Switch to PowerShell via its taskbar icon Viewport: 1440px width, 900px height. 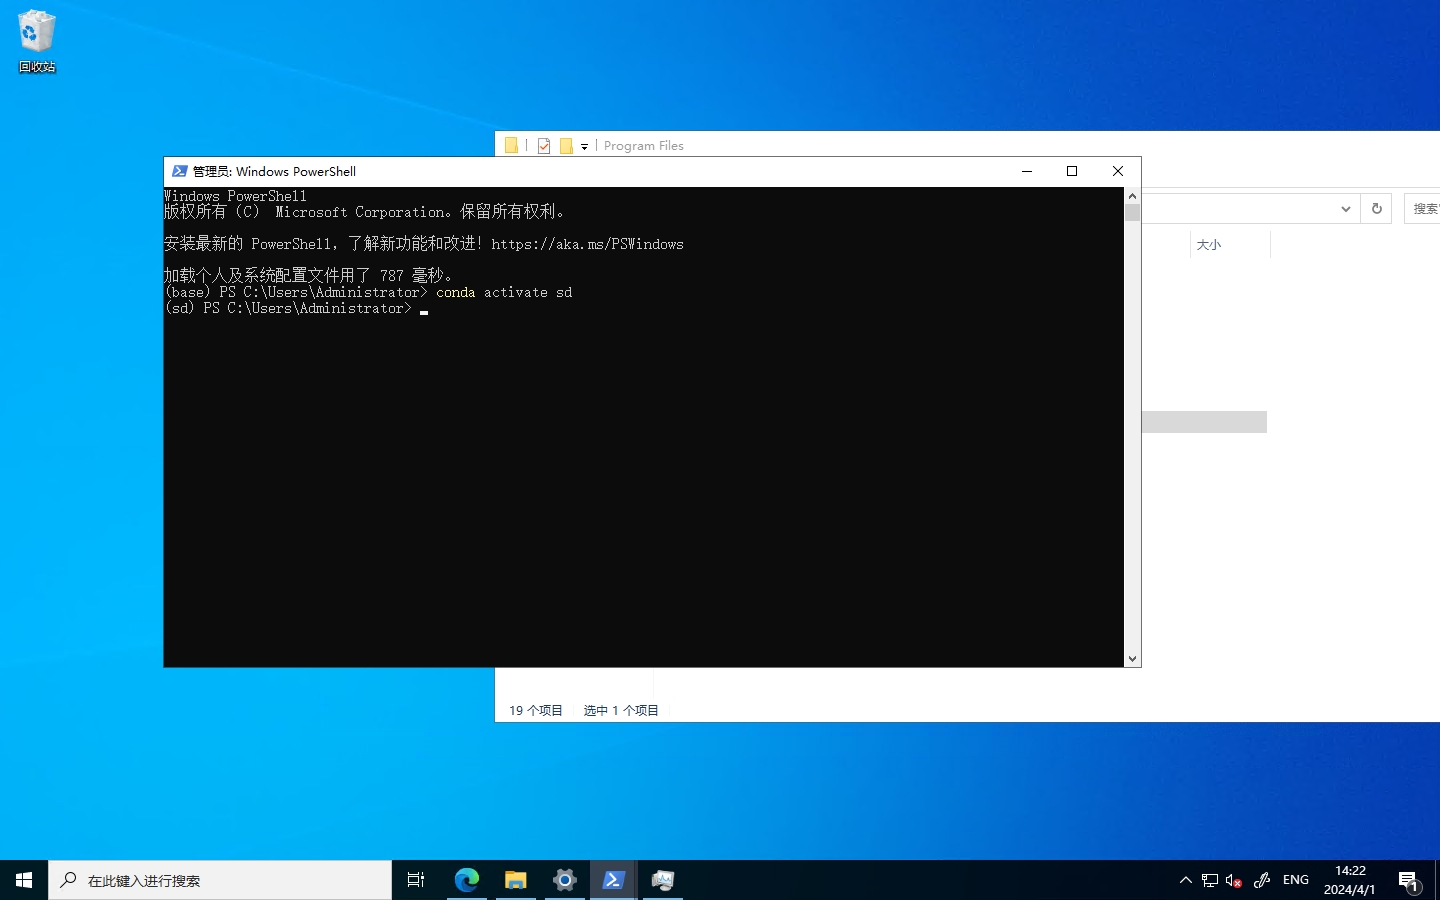click(x=613, y=880)
